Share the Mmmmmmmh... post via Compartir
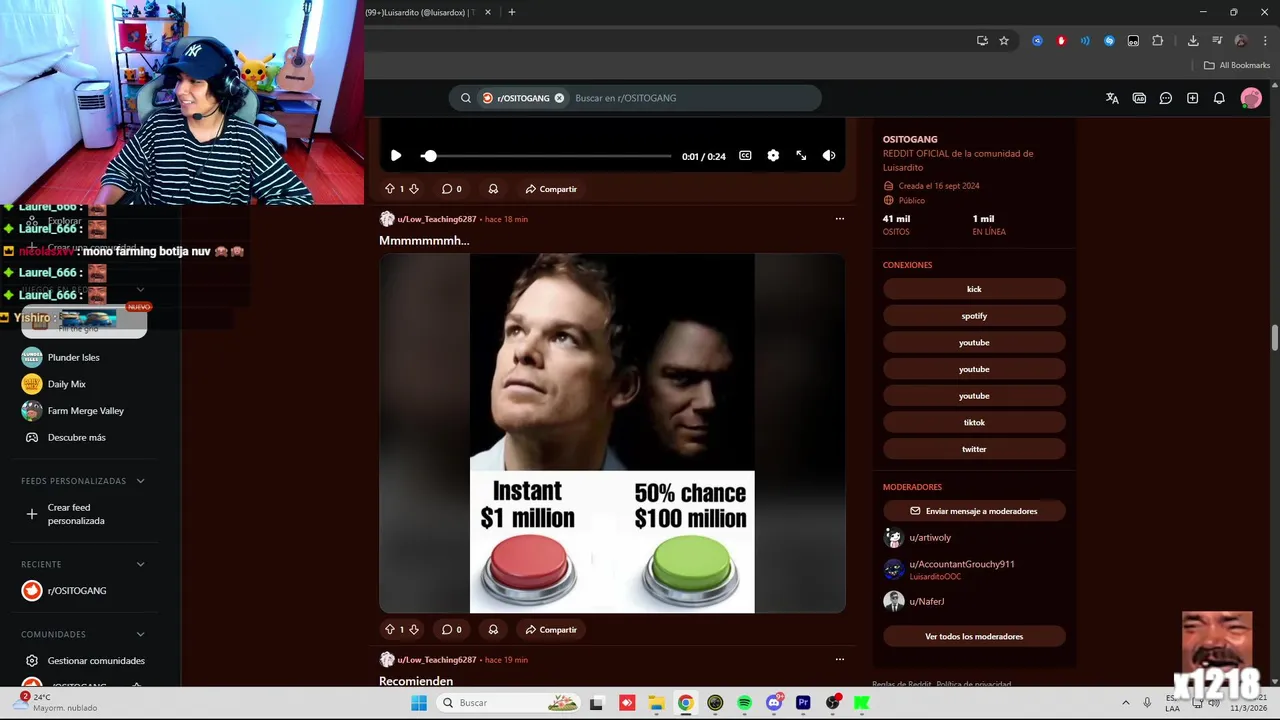Image resolution: width=1280 pixels, height=720 pixels. 551,630
